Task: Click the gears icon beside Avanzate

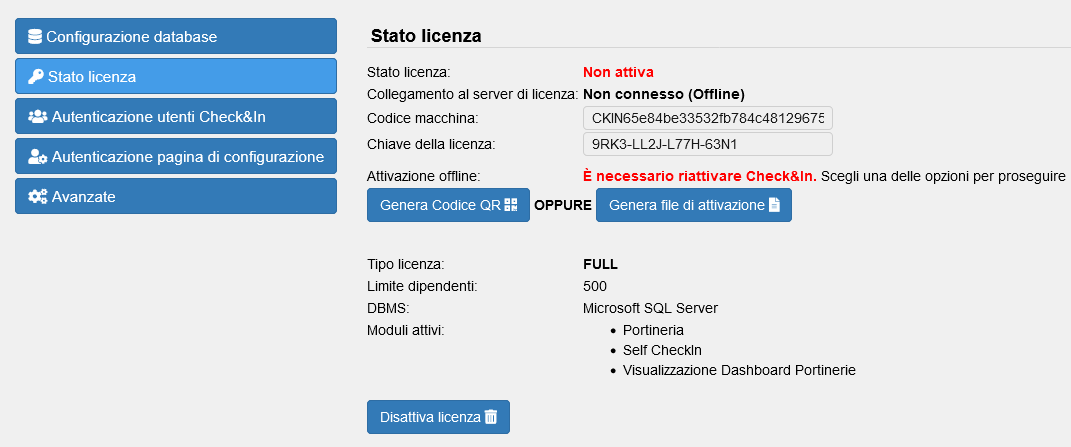Action: coord(38,197)
